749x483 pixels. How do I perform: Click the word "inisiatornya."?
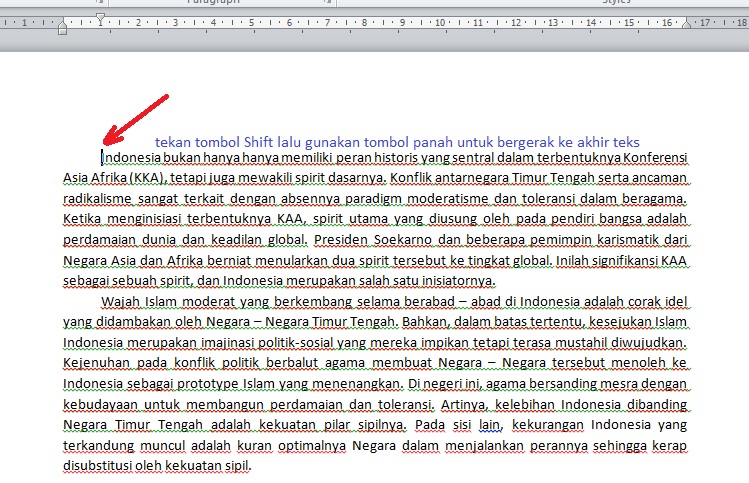pyautogui.click(x=459, y=280)
